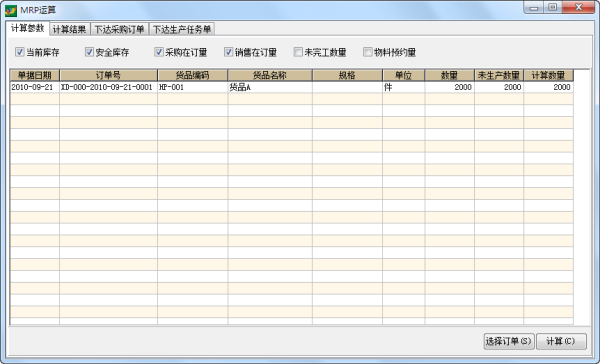Click the HP-001 product code cell

click(192, 87)
